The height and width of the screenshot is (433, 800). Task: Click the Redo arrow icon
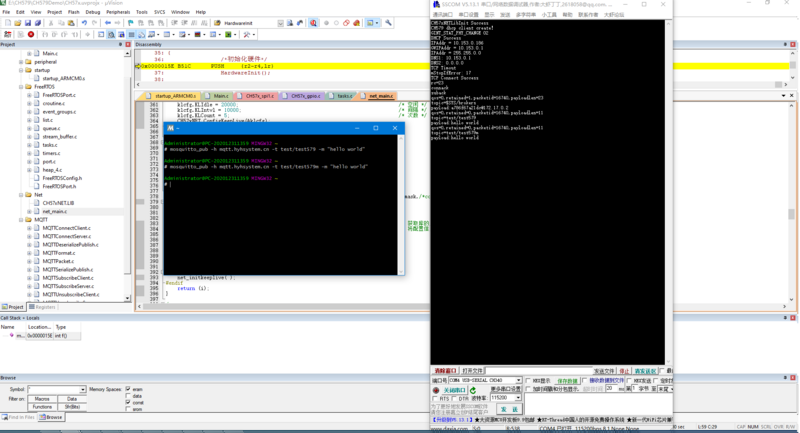coord(94,23)
